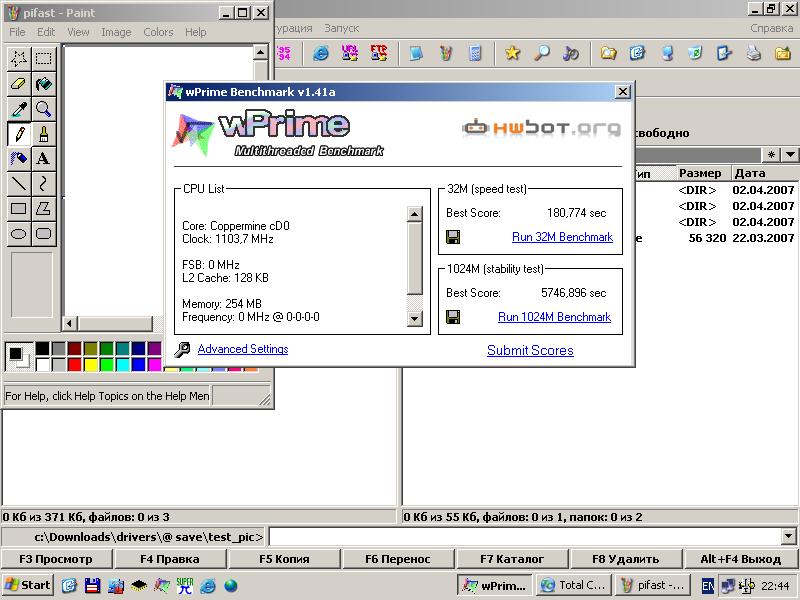800x600 pixels.
Task: Click the F5 Копия button
Action: tap(284, 559)
